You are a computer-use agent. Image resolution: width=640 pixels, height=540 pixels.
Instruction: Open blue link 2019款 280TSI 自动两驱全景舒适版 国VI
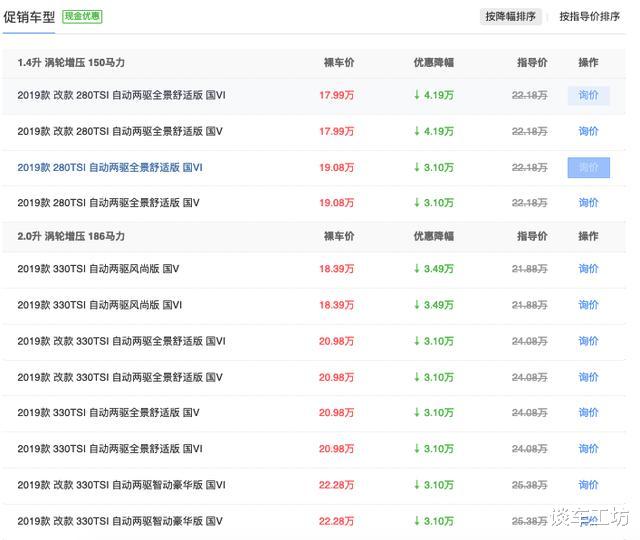(x=110, y=167)
